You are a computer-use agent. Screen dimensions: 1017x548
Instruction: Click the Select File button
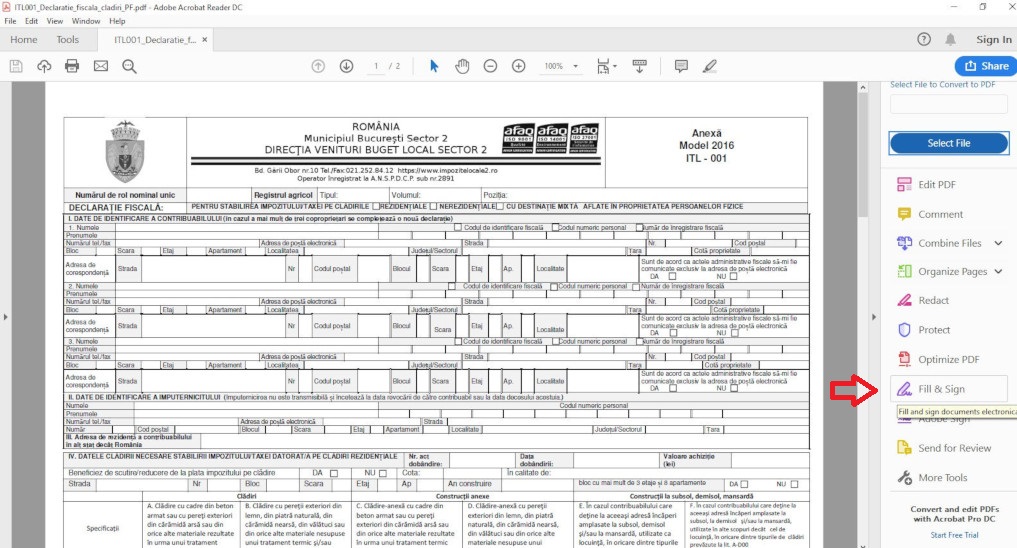click(x=949, y=143)
